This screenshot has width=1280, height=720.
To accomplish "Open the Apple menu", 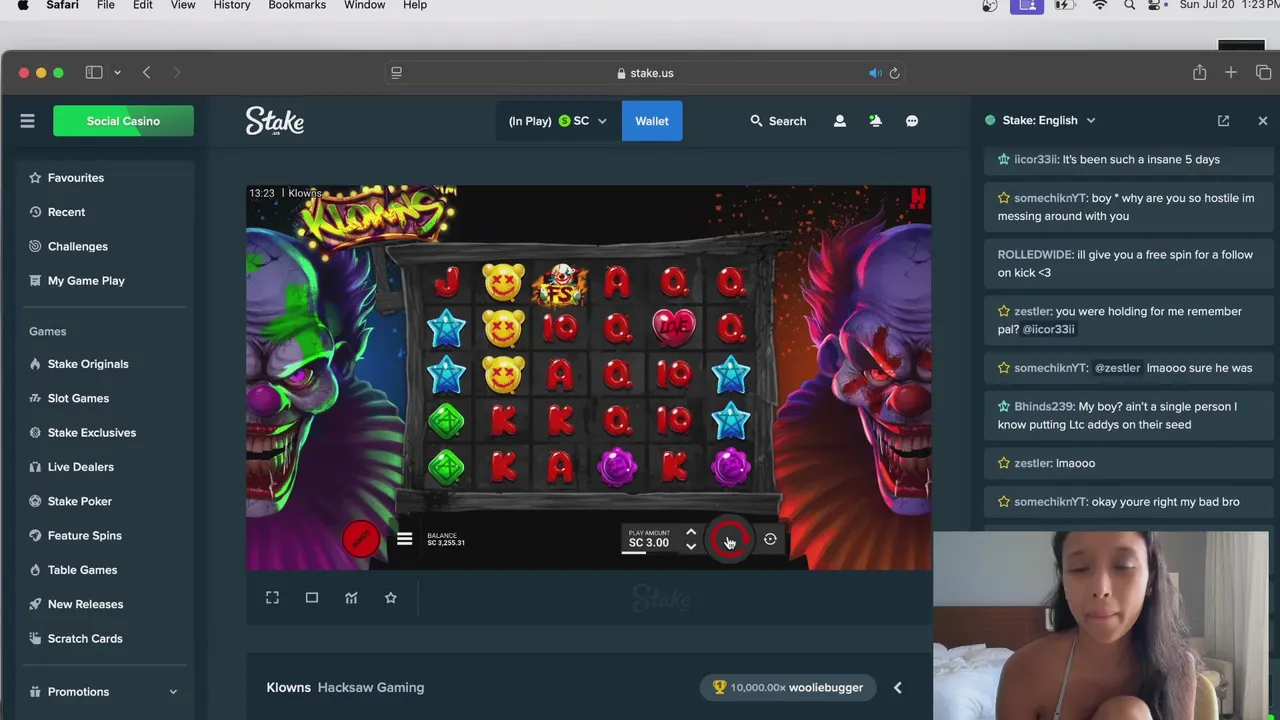I will pos(23,6).
